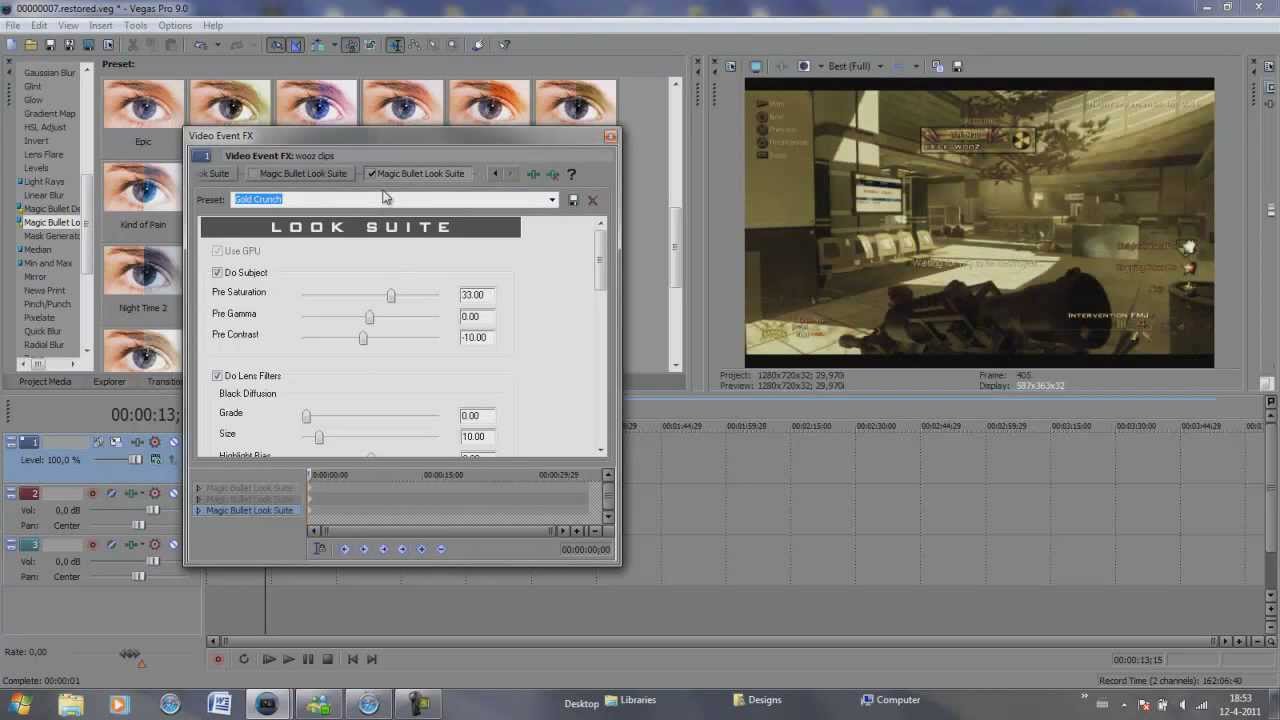Screen dimensions: 1280x720
Task: Click Go to Start transport button
Action: pyautogui.click(x=352, y=659)
